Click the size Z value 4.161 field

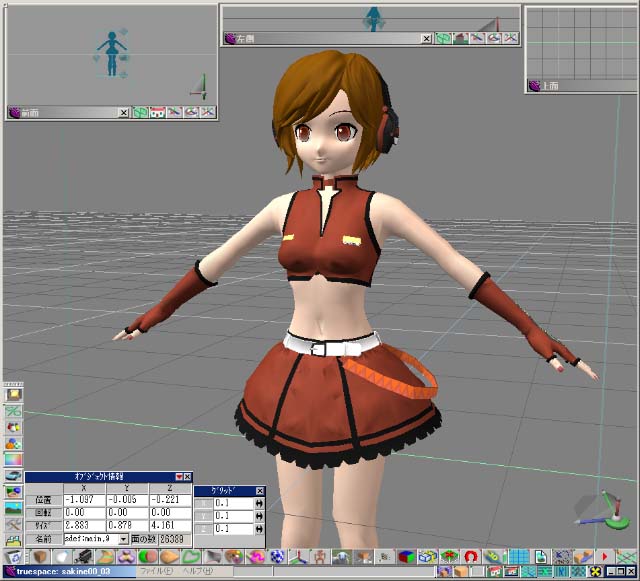pyautogui.click(x=170, y=525)
